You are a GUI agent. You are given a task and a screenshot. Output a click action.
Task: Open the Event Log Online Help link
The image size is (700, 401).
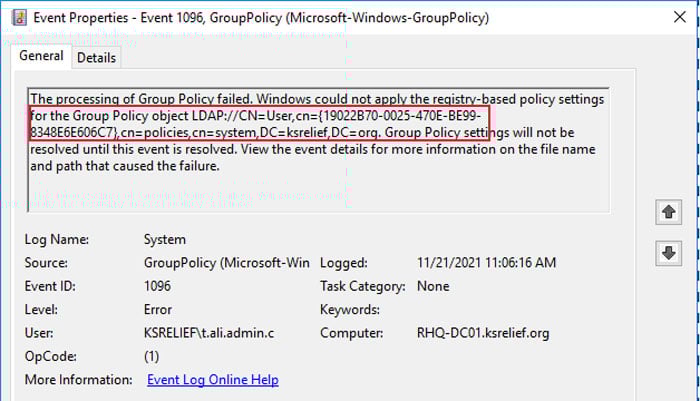pos(212,380)
